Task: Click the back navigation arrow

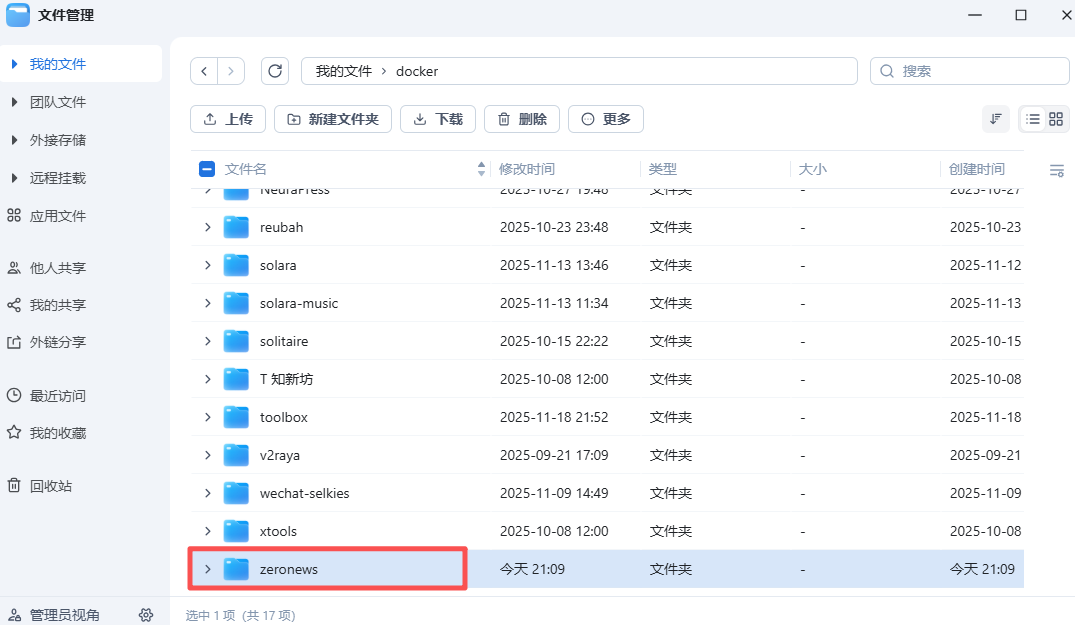Action: tap(204, 71)
